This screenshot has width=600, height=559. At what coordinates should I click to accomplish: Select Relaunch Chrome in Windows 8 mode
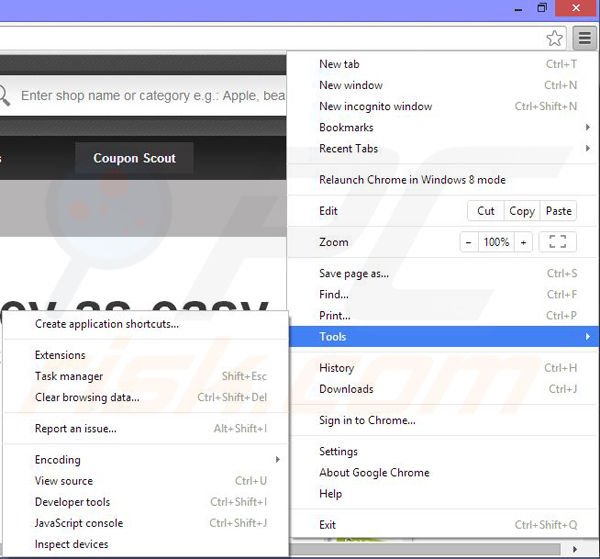[444, 179]
